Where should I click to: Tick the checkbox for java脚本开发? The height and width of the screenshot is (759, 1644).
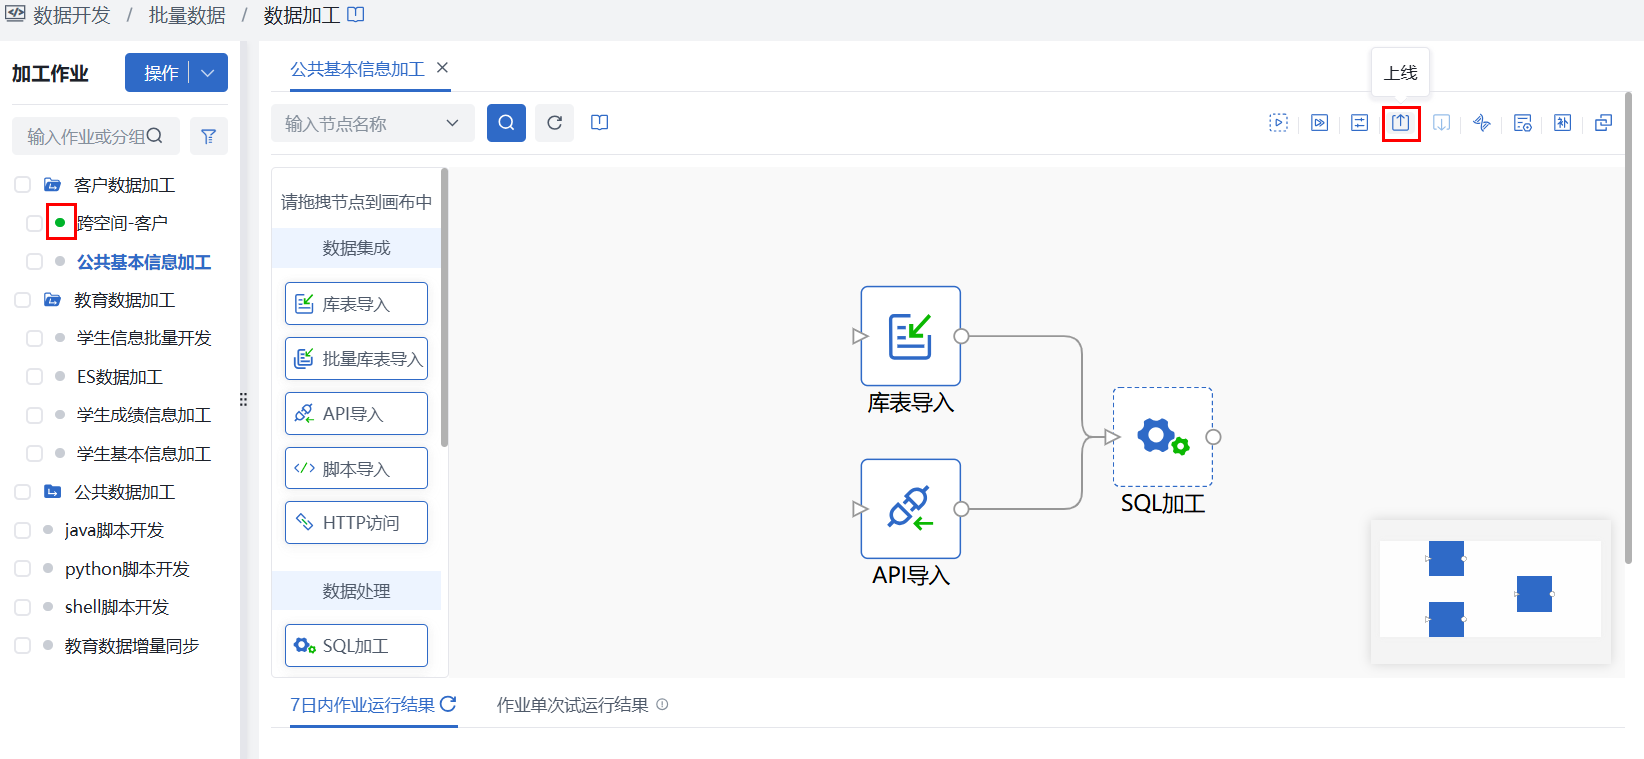22,530
